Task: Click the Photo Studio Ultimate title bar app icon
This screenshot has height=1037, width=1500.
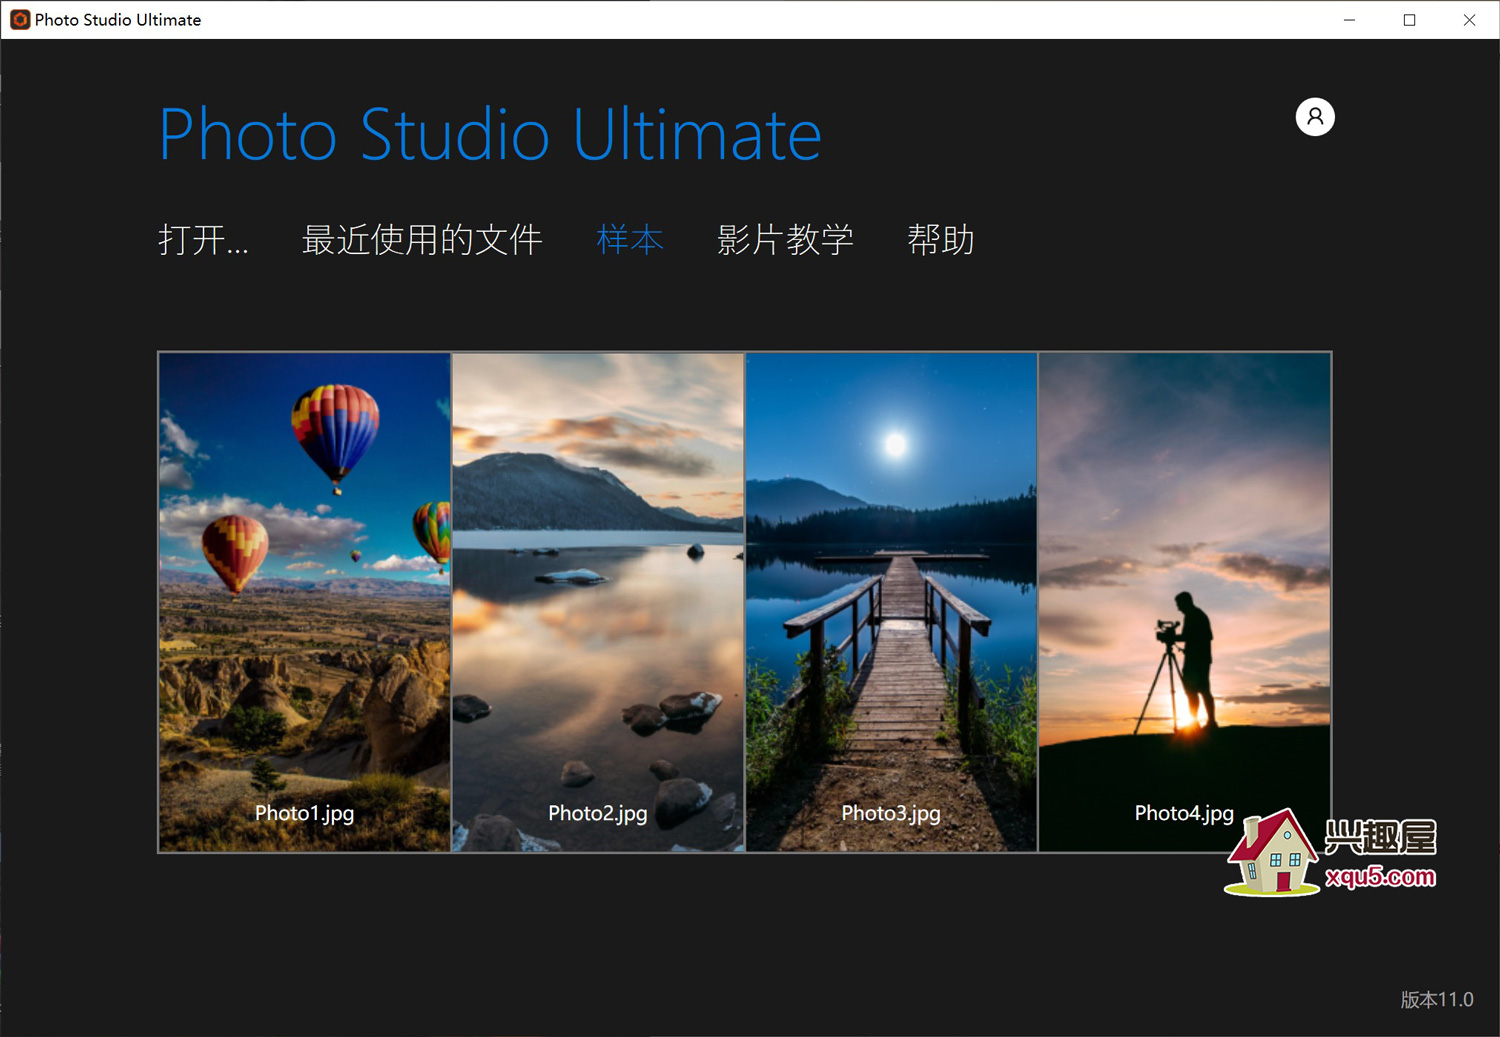Action: point(19,19)
